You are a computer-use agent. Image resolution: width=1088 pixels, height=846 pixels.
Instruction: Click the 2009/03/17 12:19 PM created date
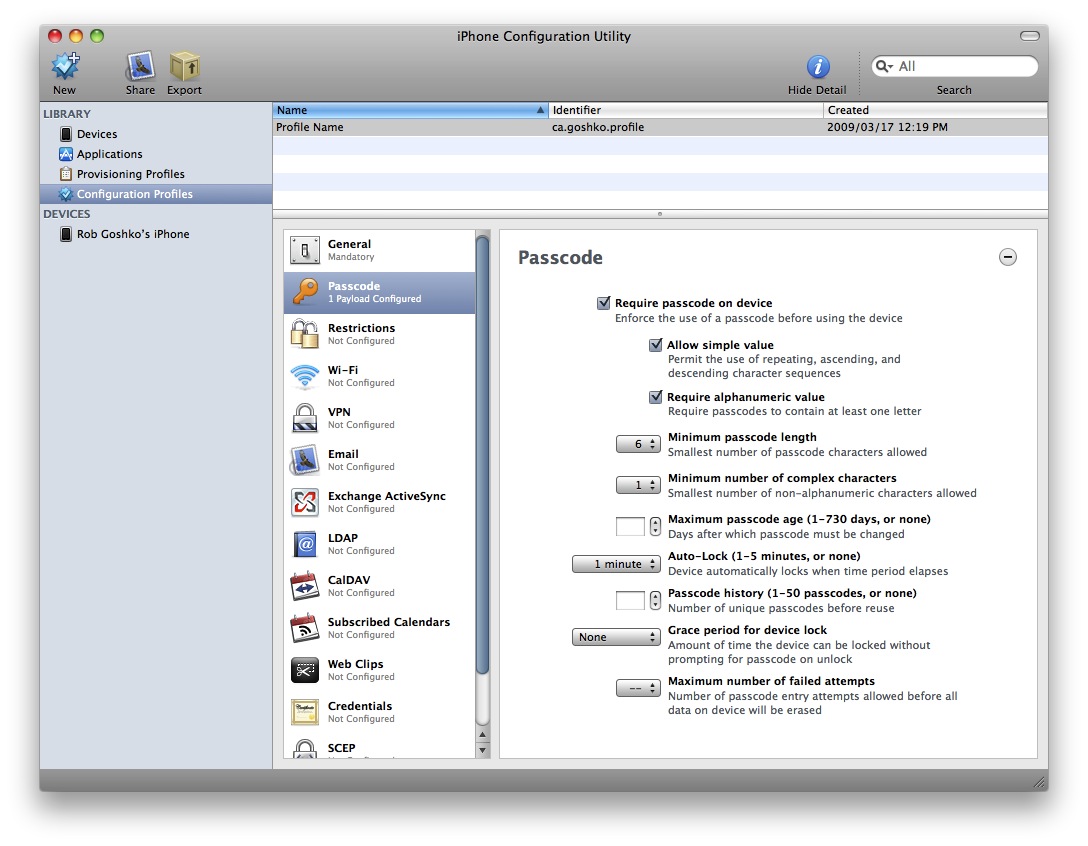coord(887,127)
